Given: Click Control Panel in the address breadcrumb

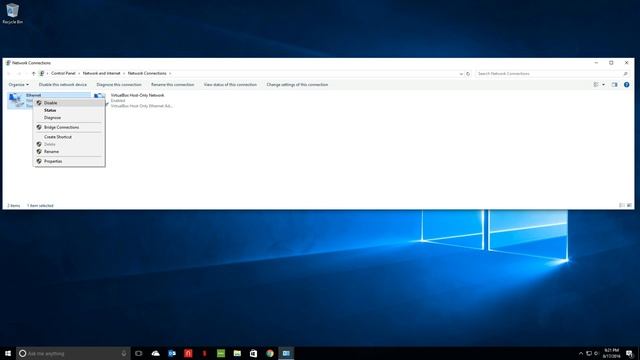Looking at the screenshot, I should (x=63, y=73).
